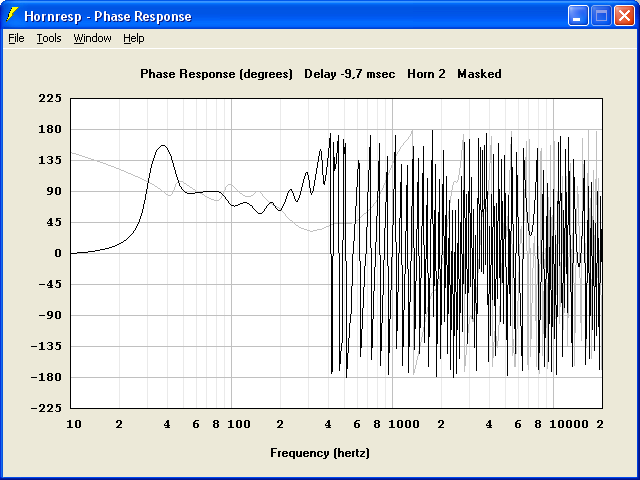The image size is (640, 480).
Task: Click the -135 y-axis value
Action: [x=46, y=346]
